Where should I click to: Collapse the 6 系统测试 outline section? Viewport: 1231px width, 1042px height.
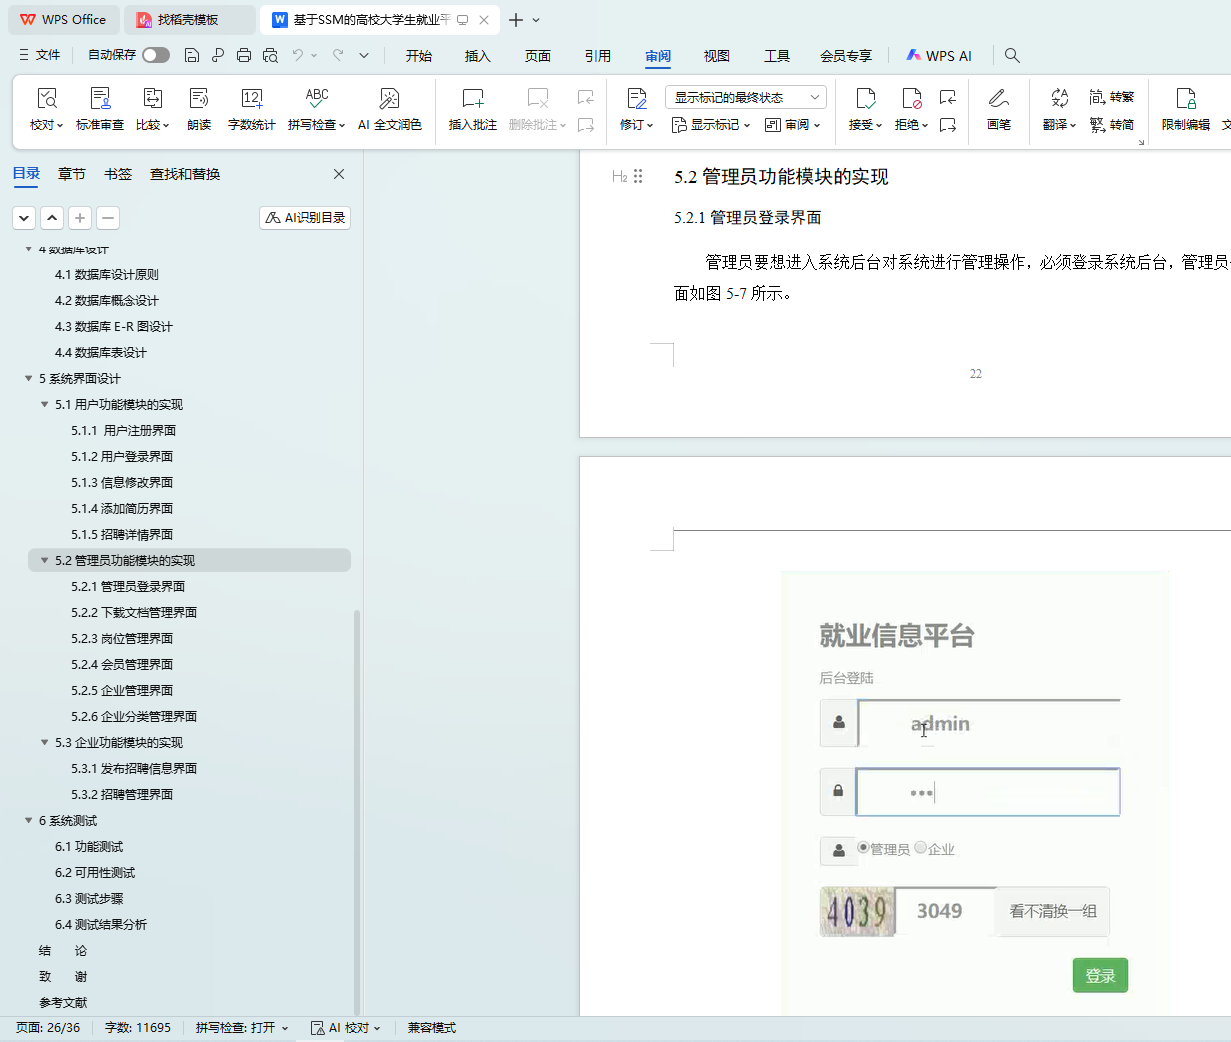[29, 821]
